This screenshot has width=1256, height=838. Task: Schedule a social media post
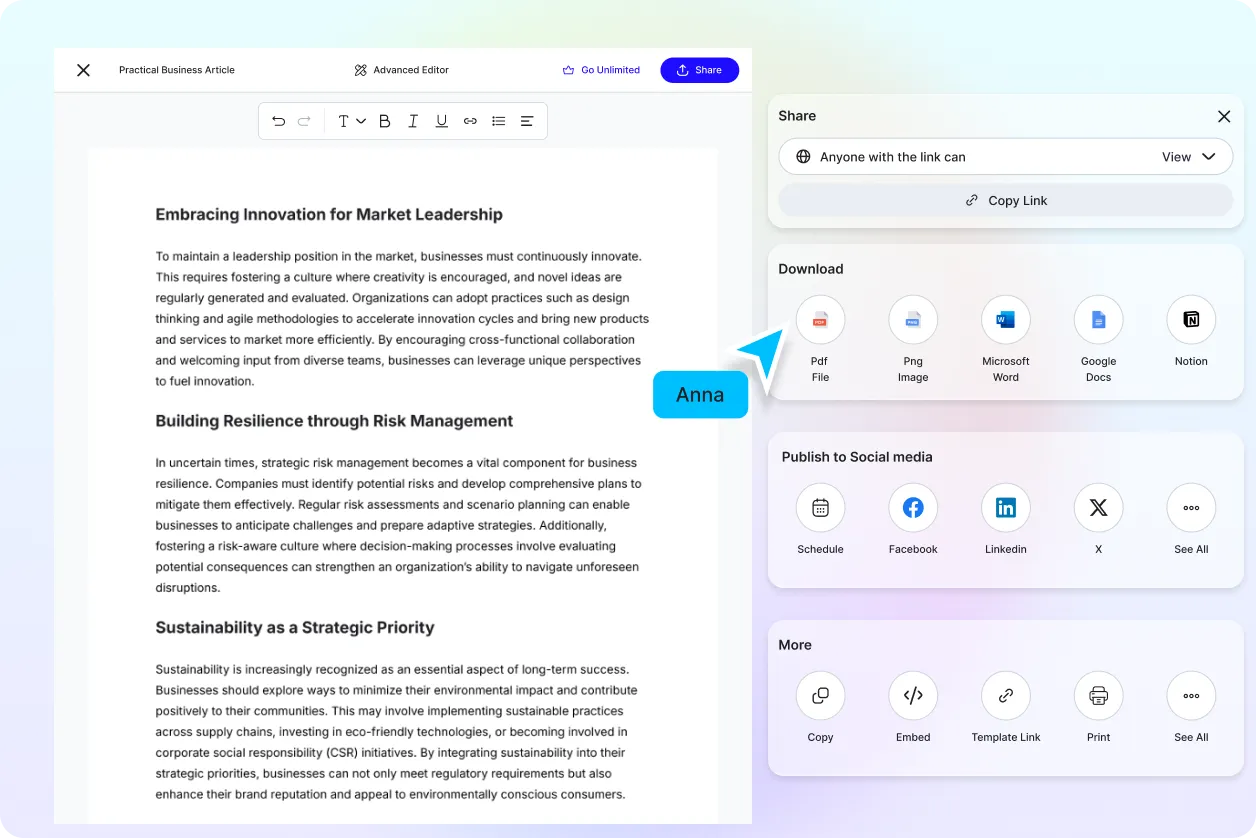[x=820, y=507]
